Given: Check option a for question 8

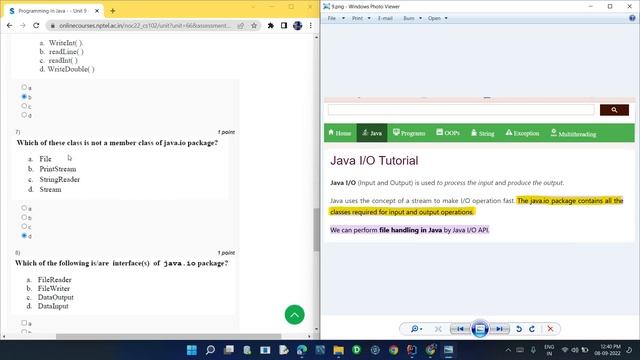Looking at the screenshot, I should [x=24, y=323].
